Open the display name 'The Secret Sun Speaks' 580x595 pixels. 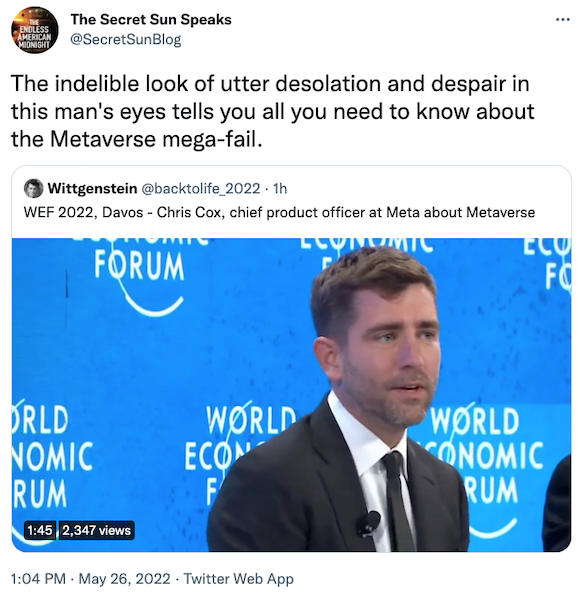(x=151, y=19)
